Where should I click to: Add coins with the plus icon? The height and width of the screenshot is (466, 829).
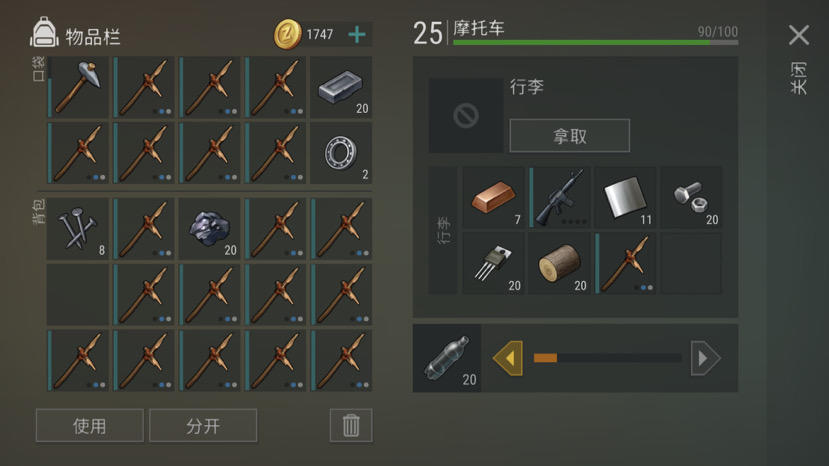pos(357,35)
